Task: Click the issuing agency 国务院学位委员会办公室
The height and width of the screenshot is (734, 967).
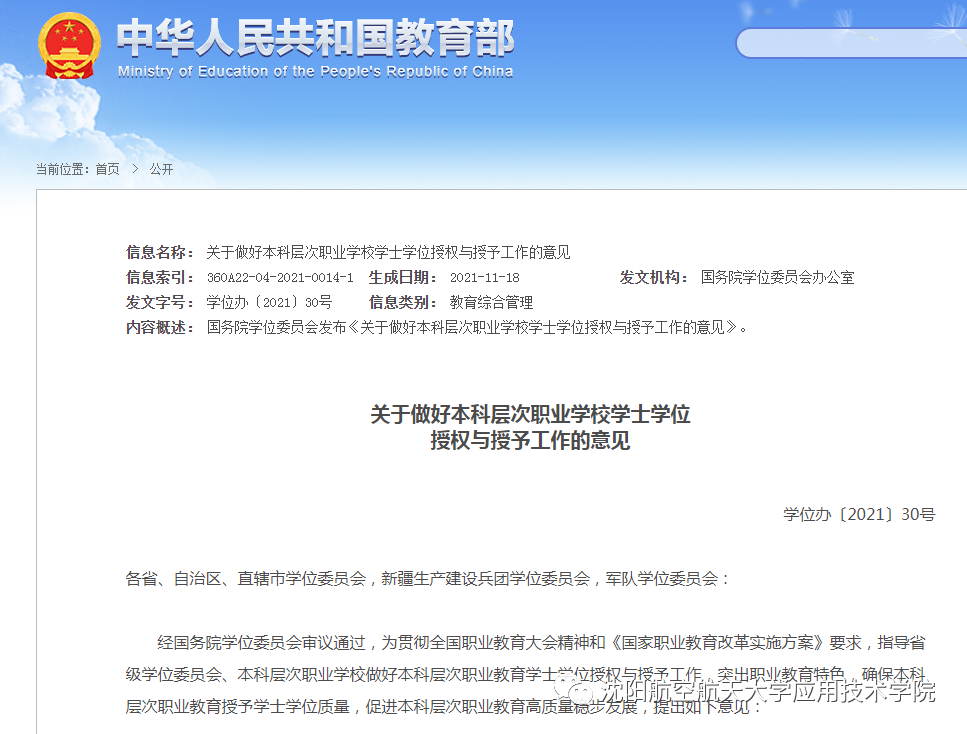Action: click(777, 278)
